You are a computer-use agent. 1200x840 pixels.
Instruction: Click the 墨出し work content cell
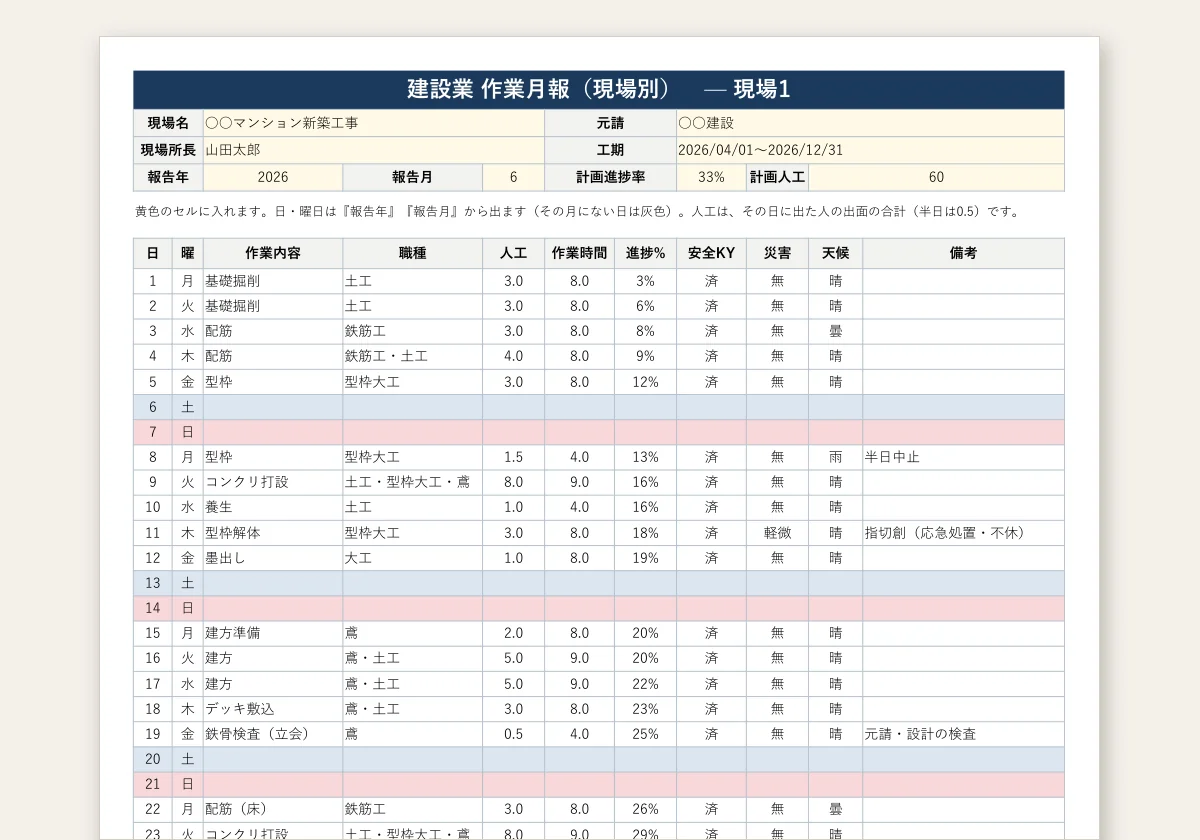coord(273,558)
